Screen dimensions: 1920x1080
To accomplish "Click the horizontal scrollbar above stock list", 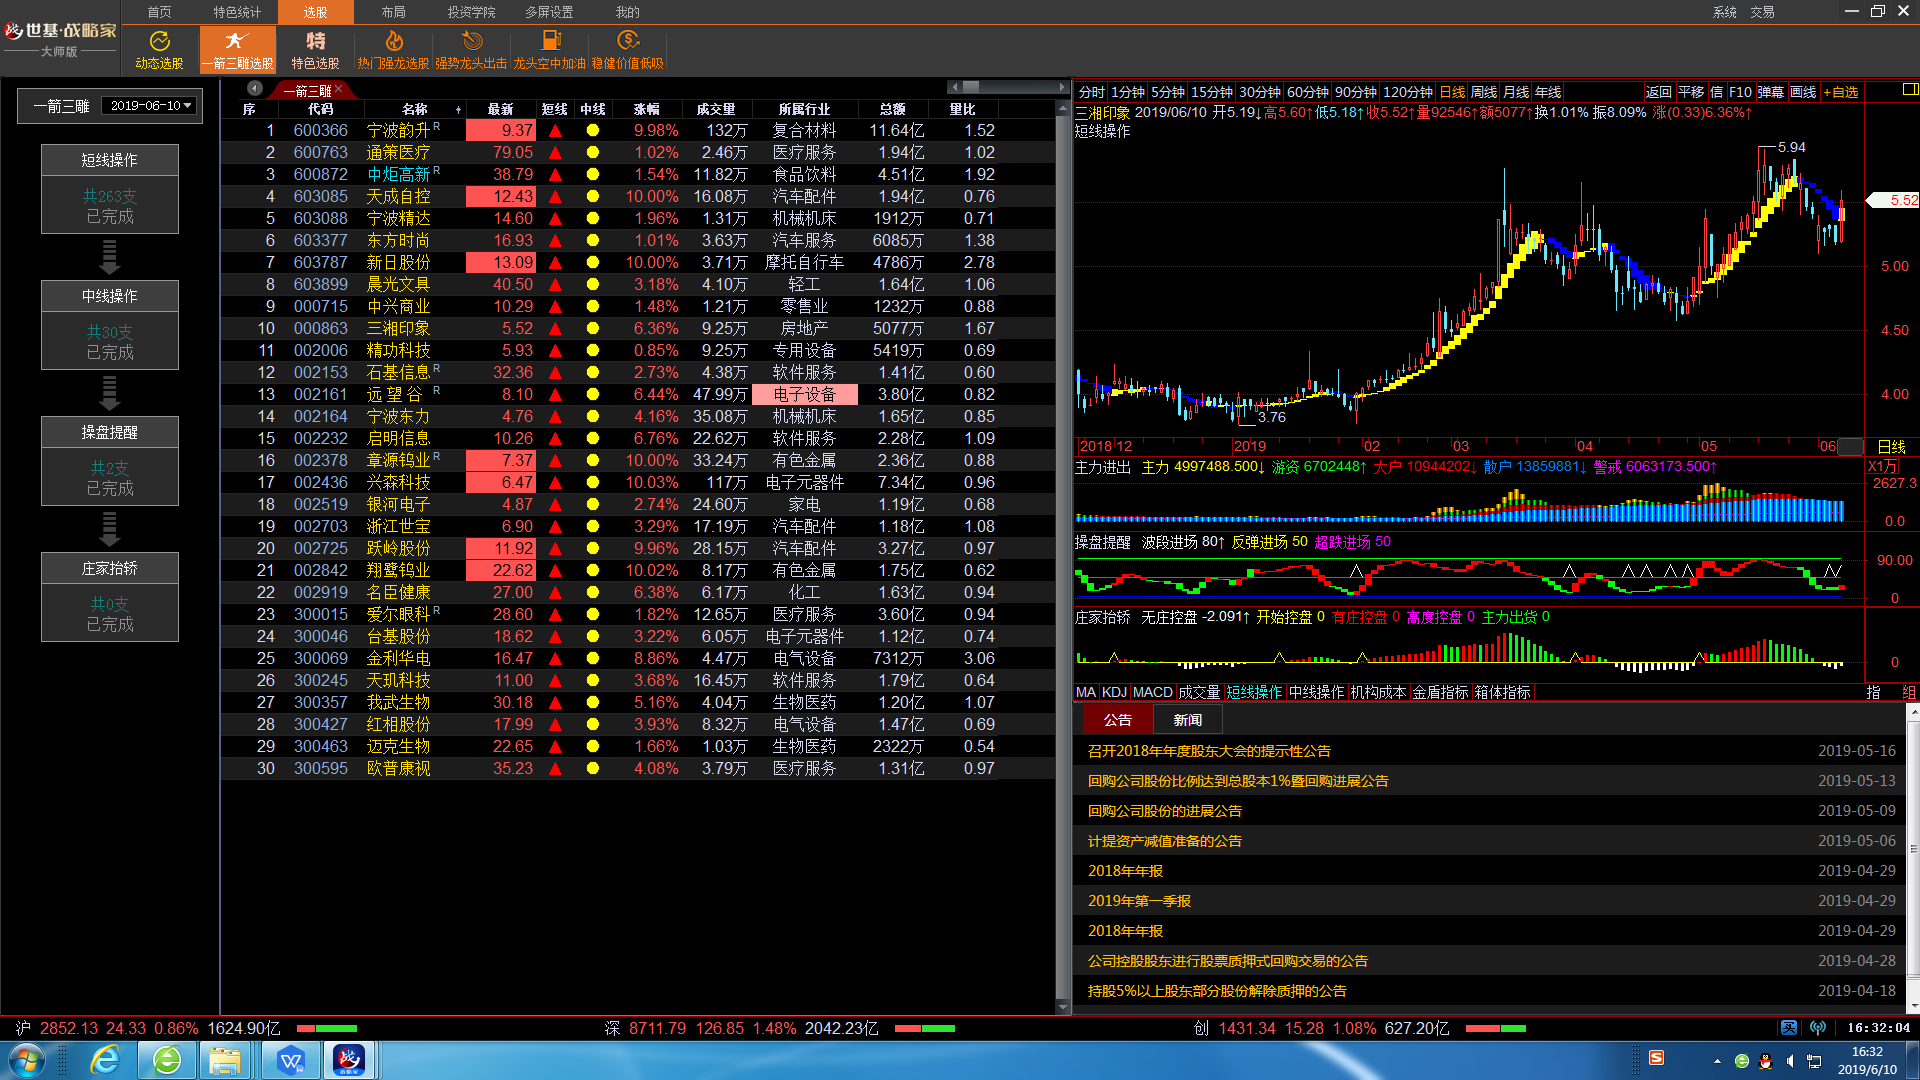I will (x=1008, y=87).
